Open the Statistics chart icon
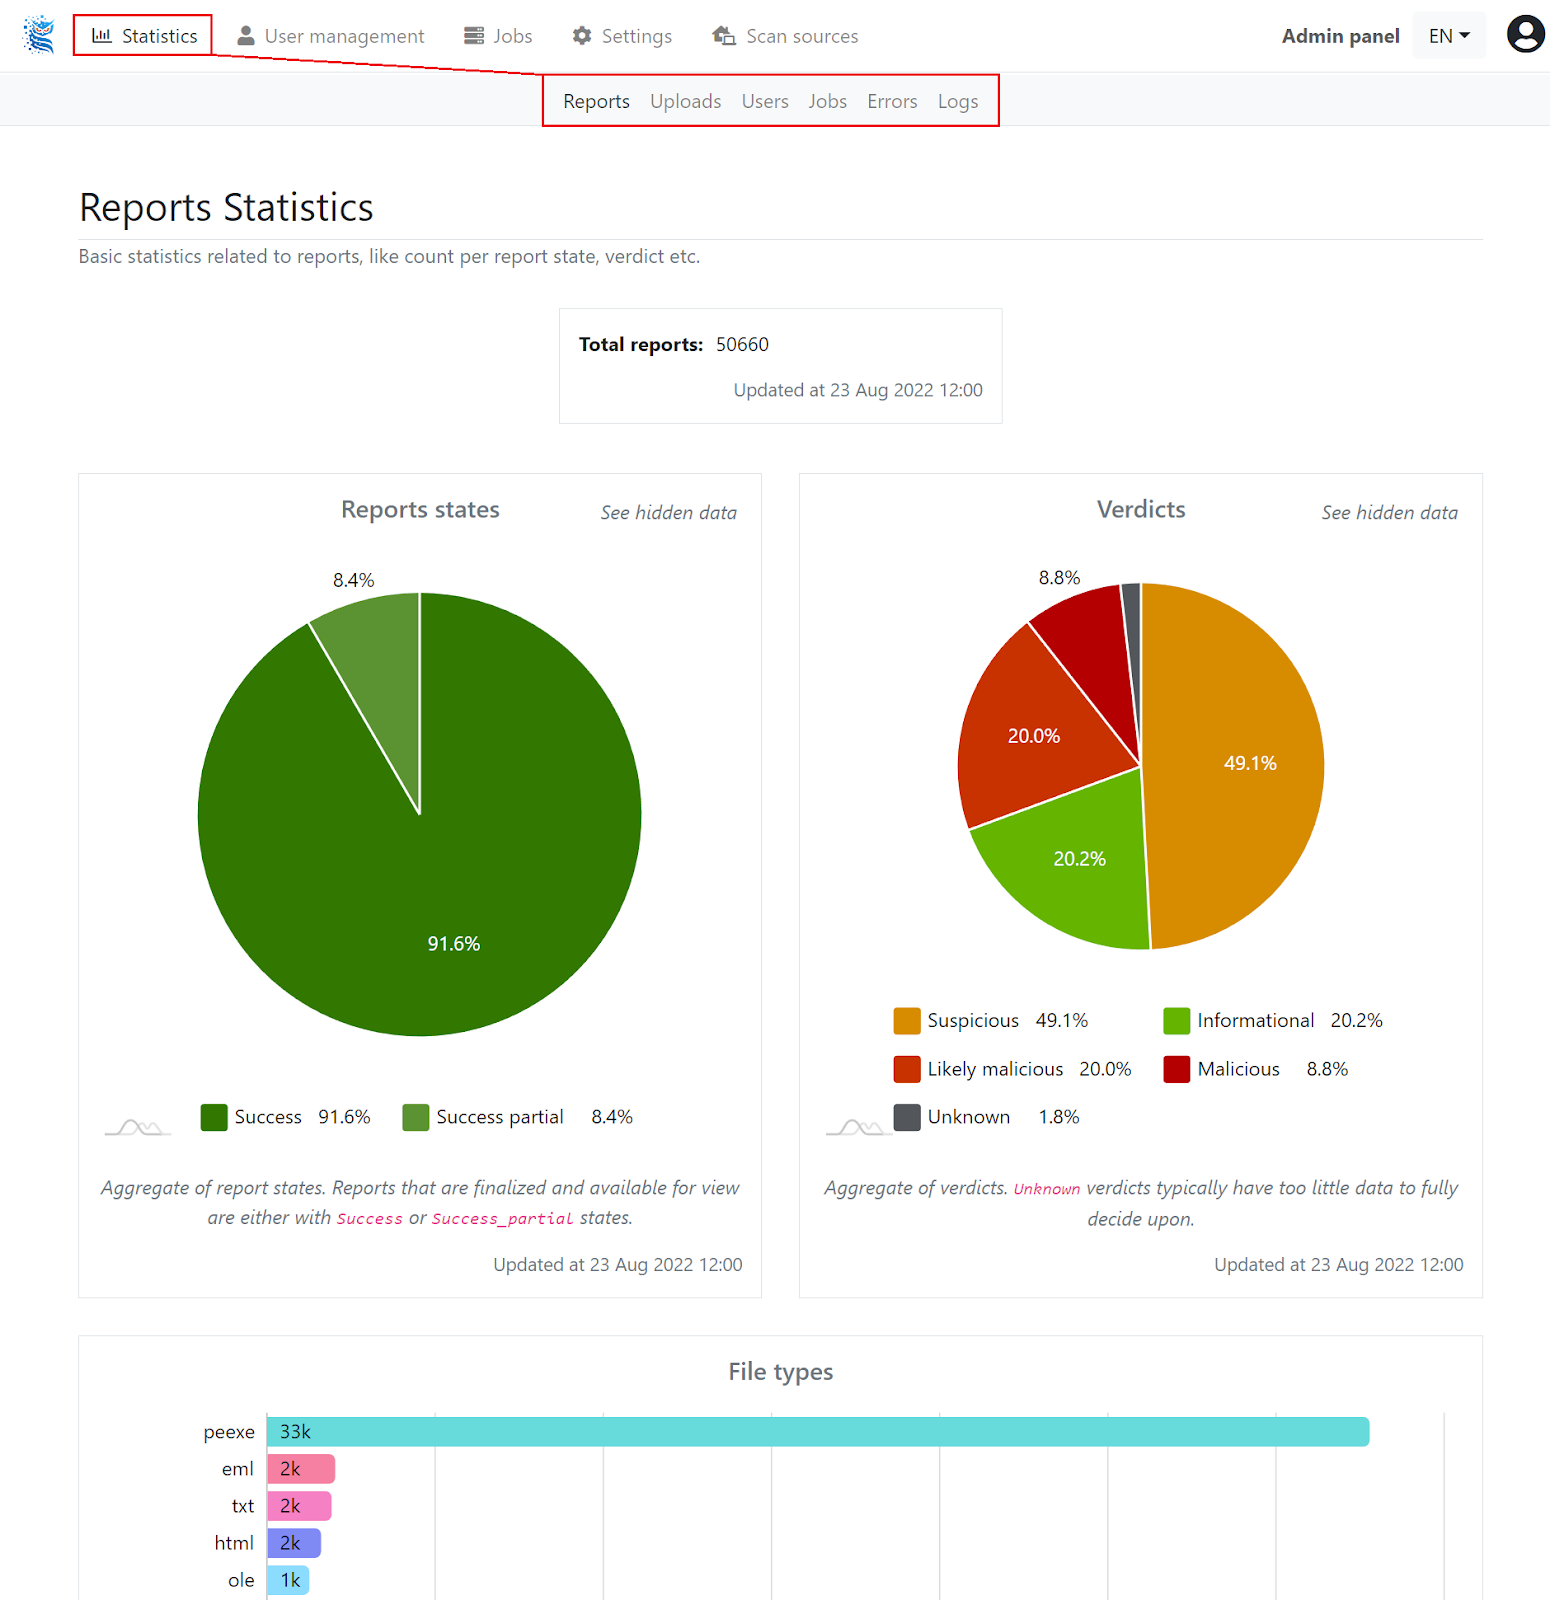Screen dimensions: 1550x1600 [x=102, y=36]
